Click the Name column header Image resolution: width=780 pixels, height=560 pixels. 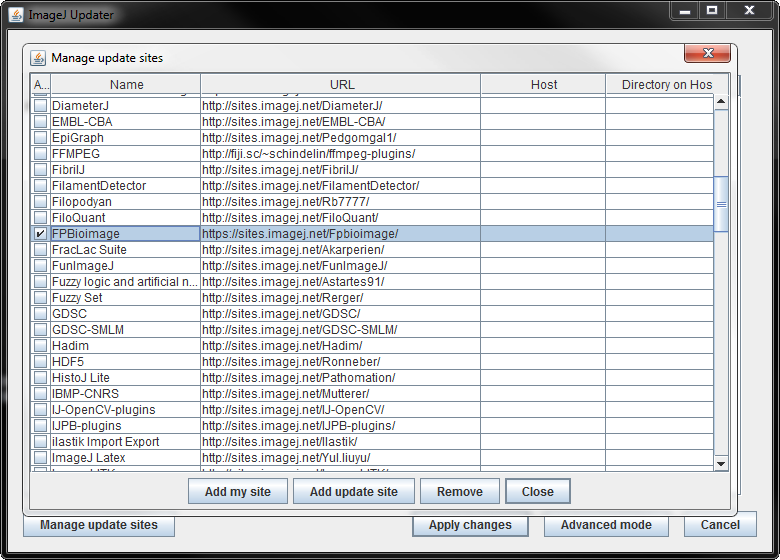[126, 85]
